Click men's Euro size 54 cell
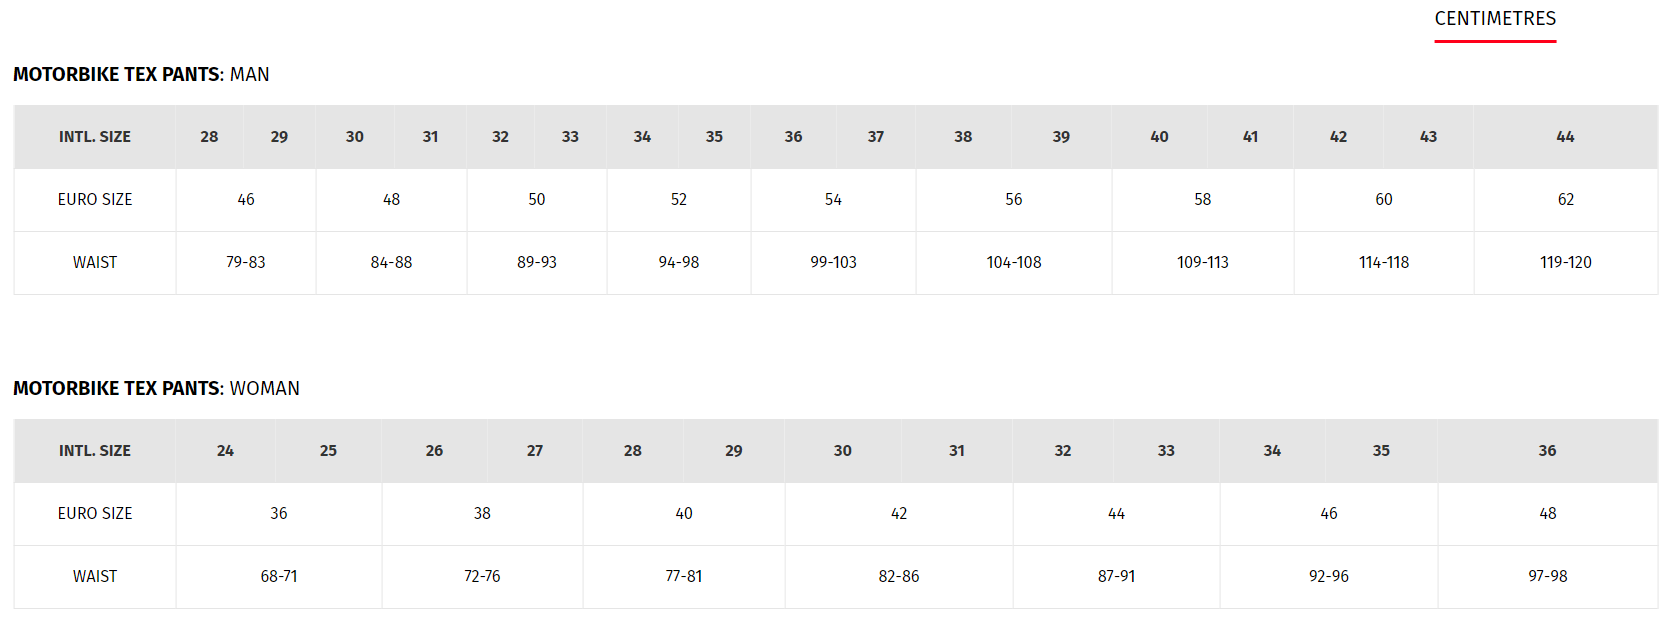The width and height of the screenshot is (1667, 622). pyautogui.click(x=833, y=200)
